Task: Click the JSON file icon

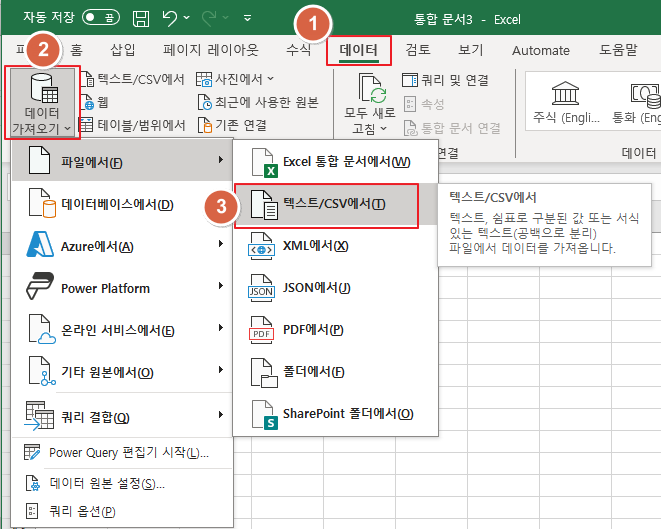Action: 261,288
